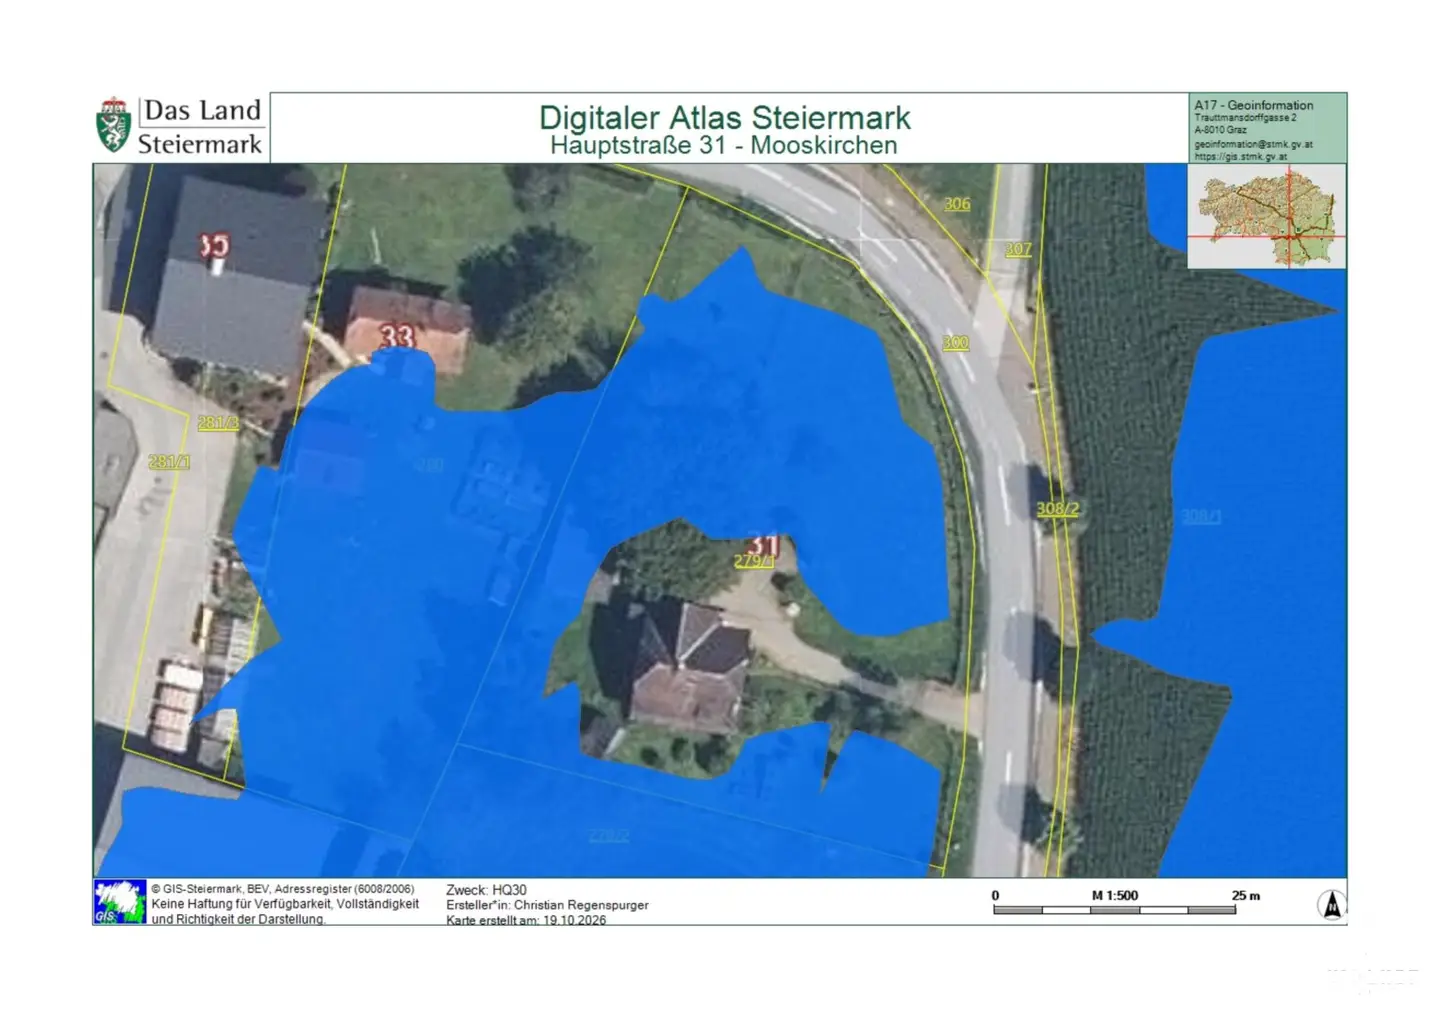
Task: Click parcel label 300
Action: click(956, 342)
